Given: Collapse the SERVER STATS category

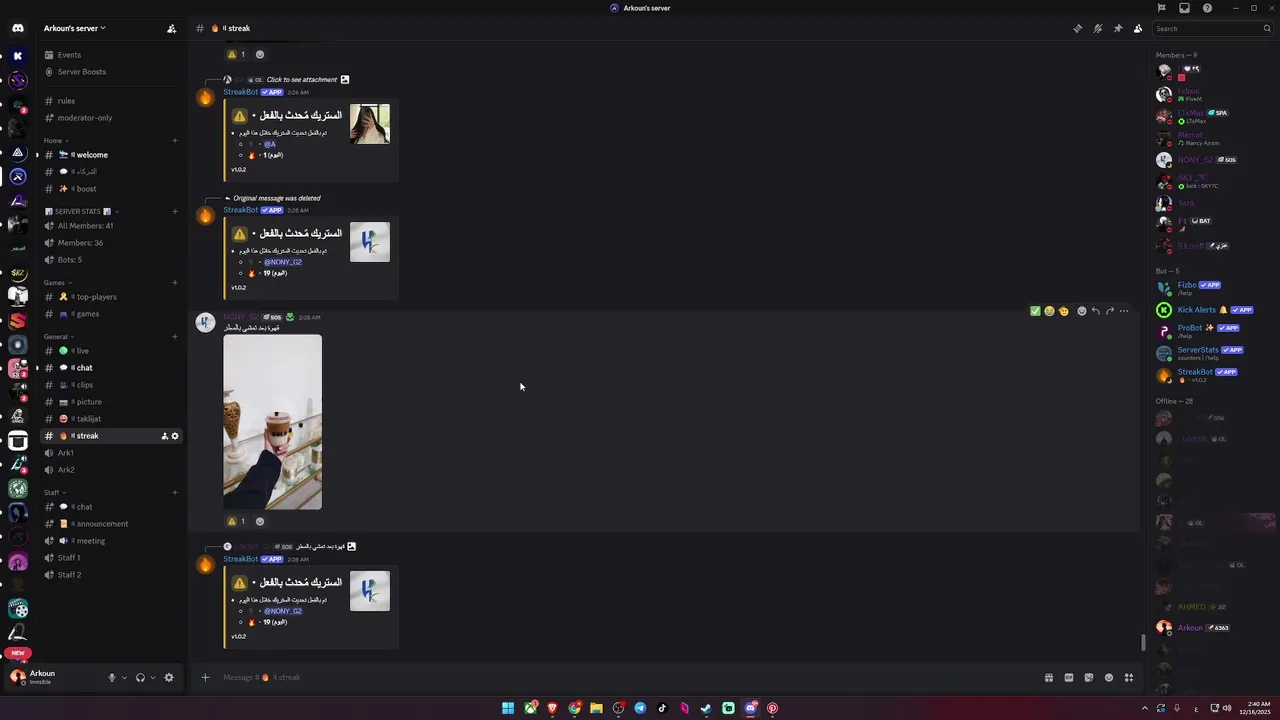Looking at the screenshot, I should pos(80,211).
